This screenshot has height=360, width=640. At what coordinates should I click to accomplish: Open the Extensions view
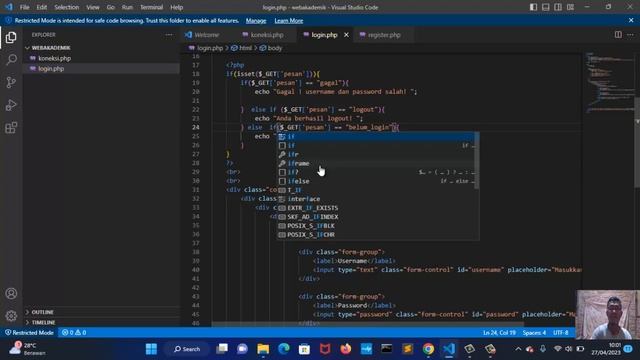click(x=11, y=128)
